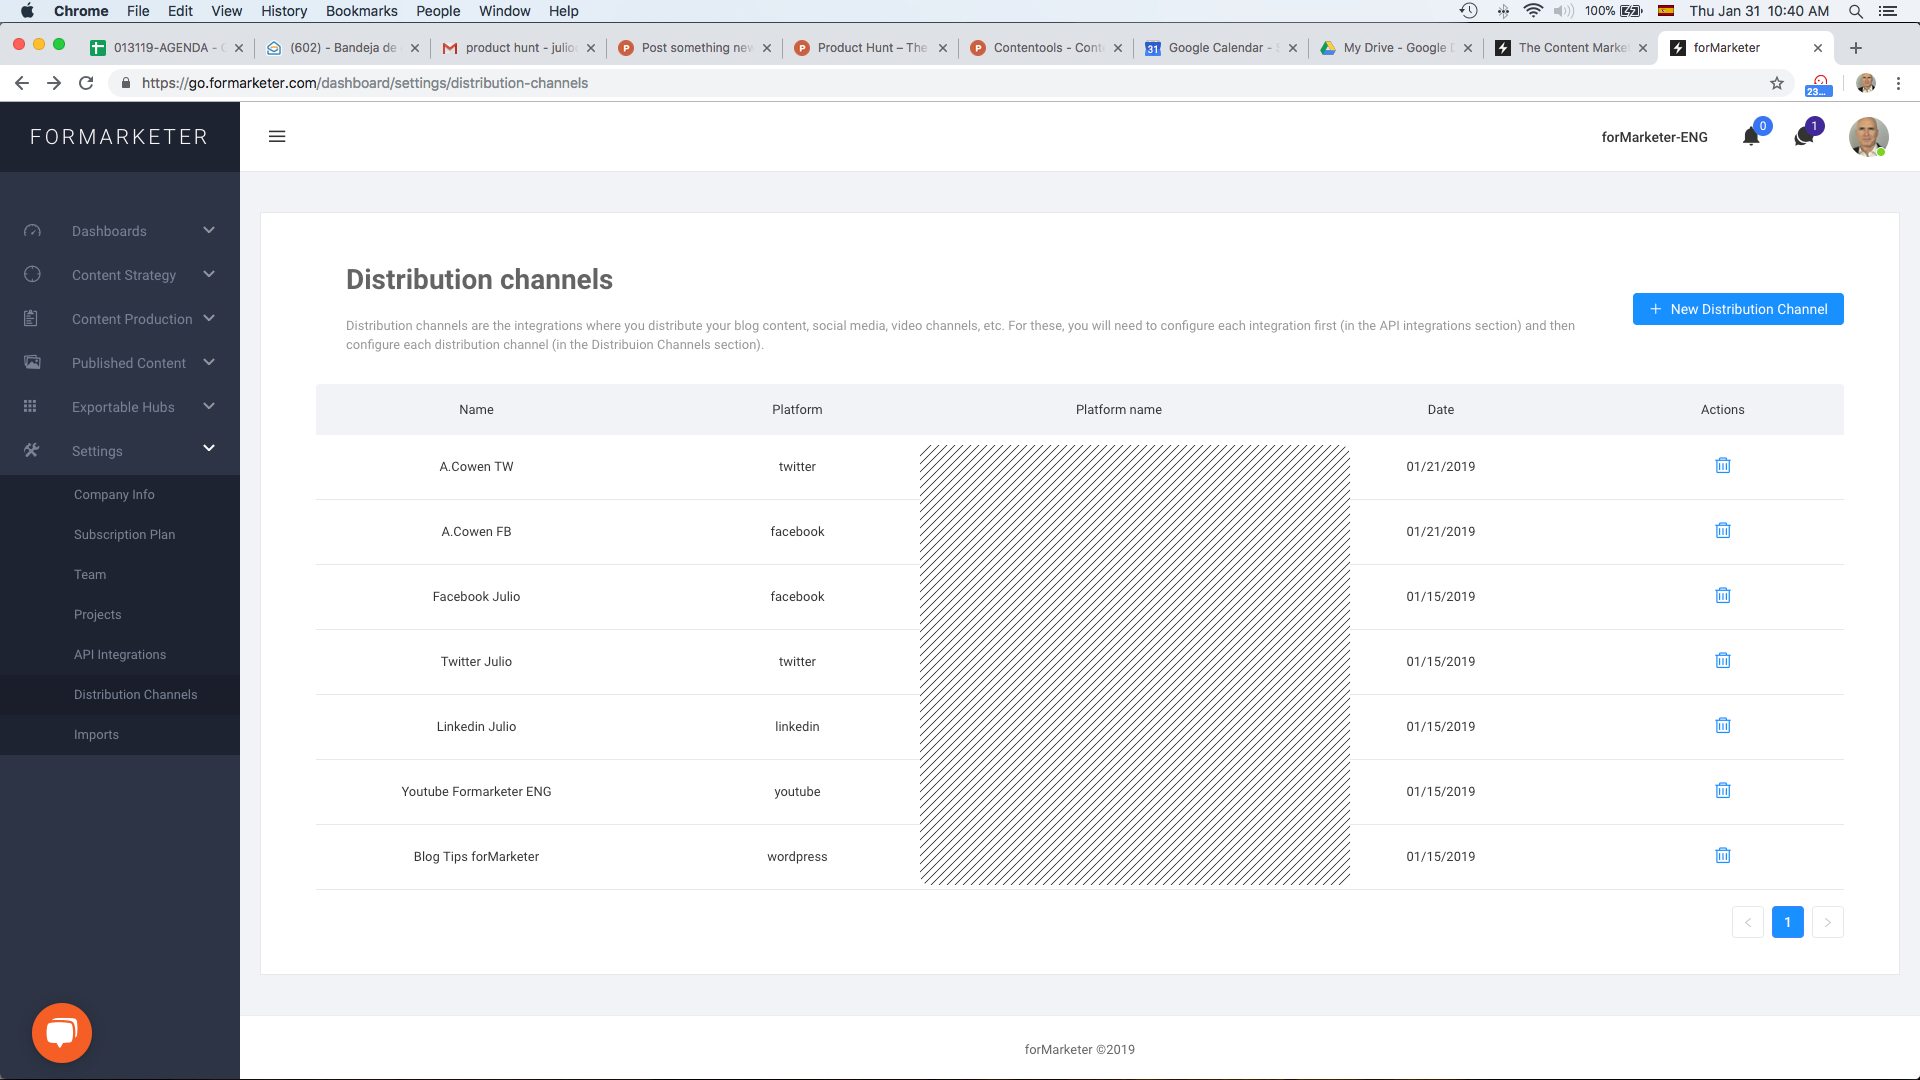Select the Content Production clipboard icon
Image resolution: width=1920 pixels, height=1080 pixels.
[x=31, y=318]
